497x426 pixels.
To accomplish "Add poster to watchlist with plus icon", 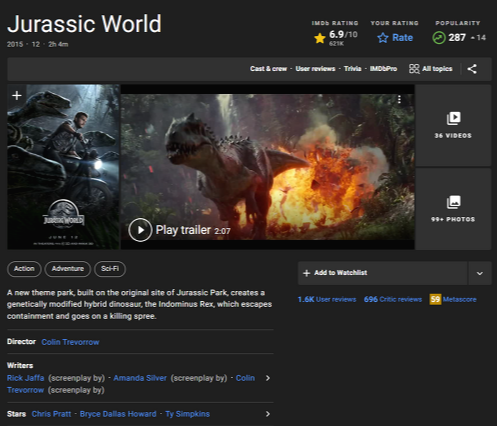I will click(x=17, y=96).
